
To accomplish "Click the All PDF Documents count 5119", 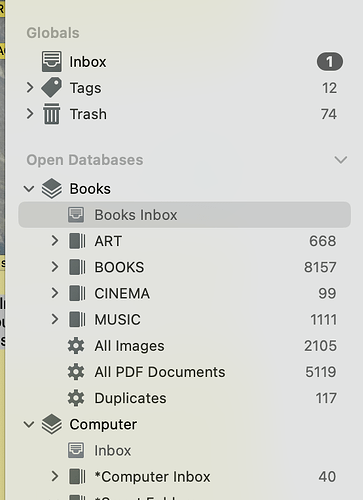I will click(x=321, y=372).
